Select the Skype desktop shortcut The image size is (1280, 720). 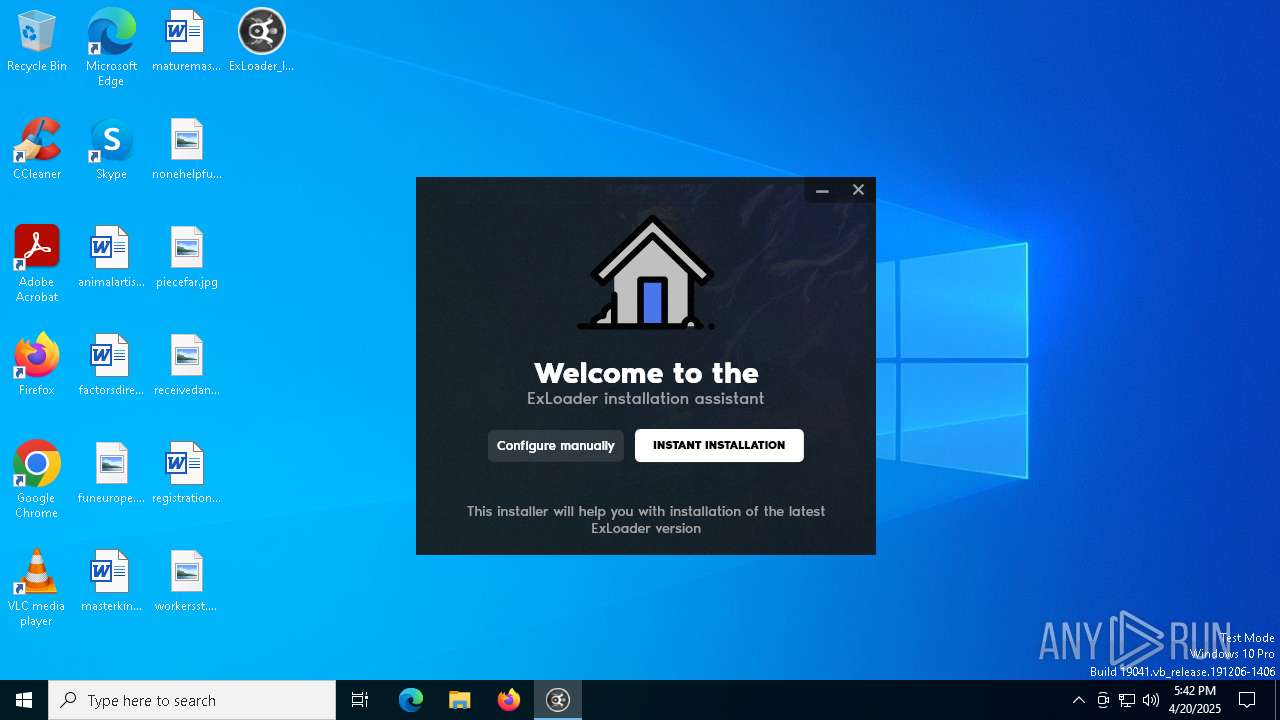tap(111, 150)
